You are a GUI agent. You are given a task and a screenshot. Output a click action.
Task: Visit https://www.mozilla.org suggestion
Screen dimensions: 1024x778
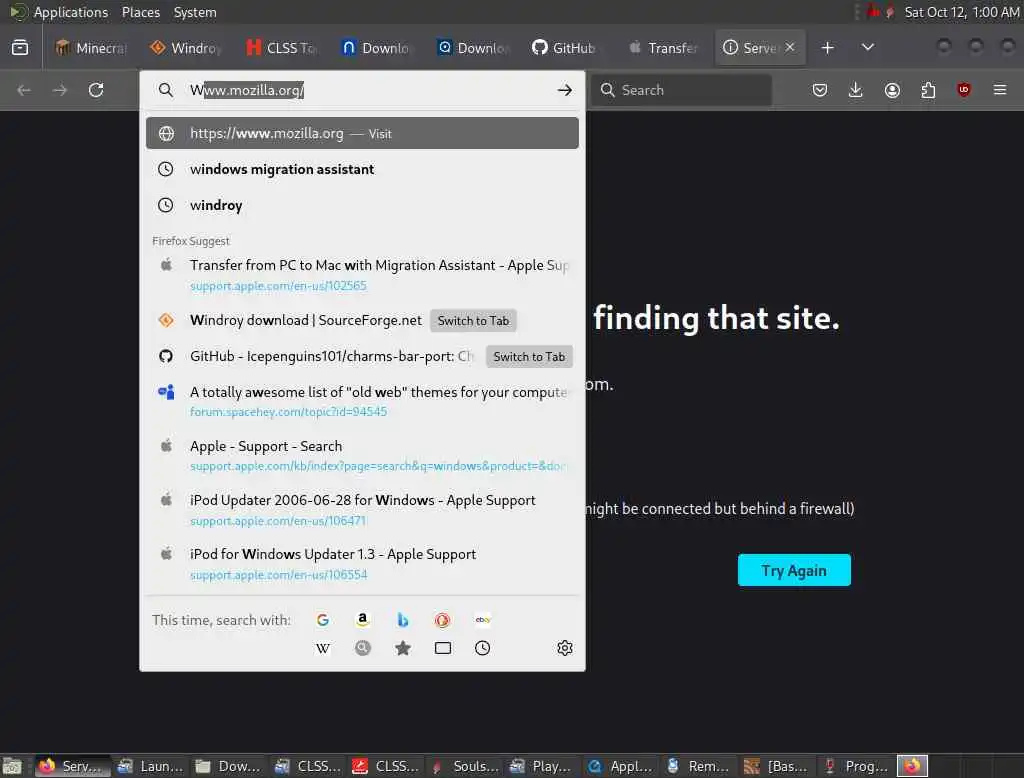click(x=362, y=133)
